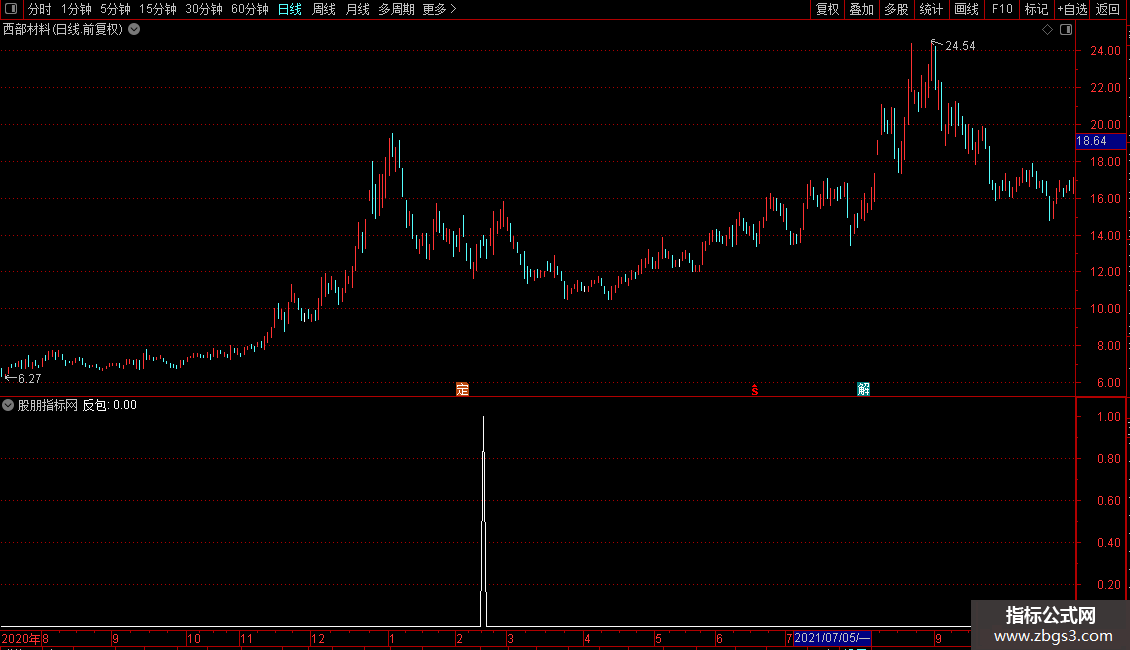
Task: Switch to 月线 monthly chart
Action: pyautogui.click(x=357, y=9)
